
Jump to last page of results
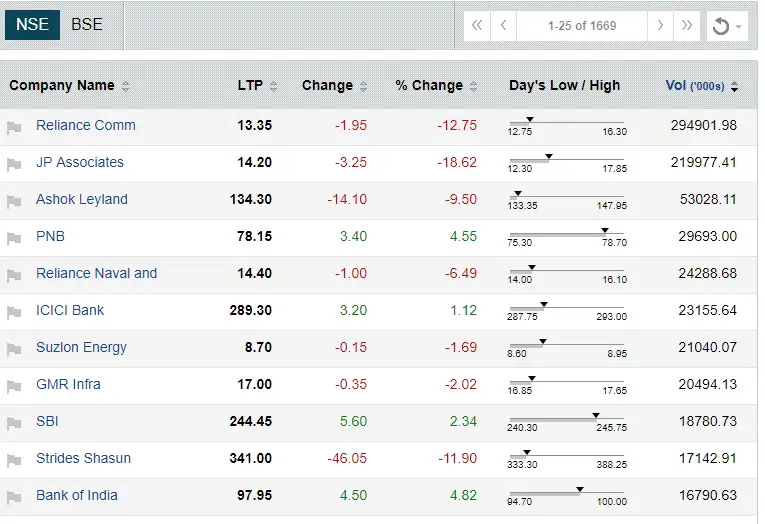(x=686, y=25)
